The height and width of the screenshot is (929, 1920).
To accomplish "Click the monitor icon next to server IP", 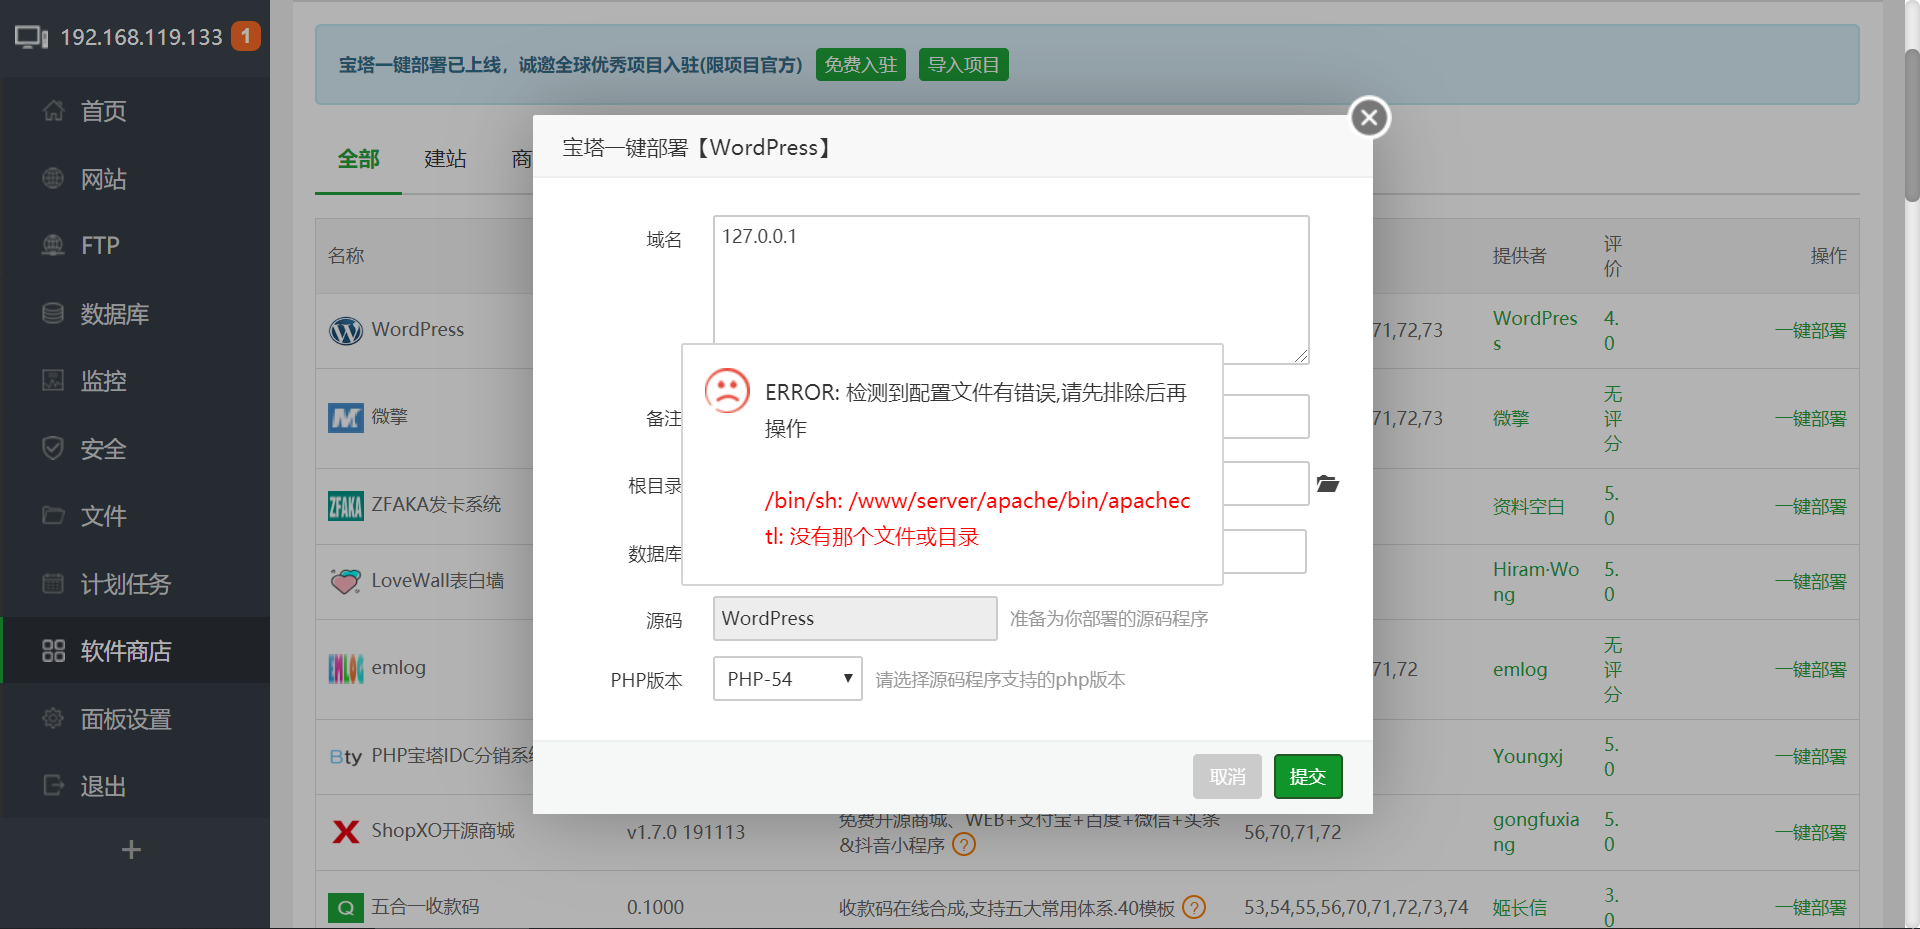I will [x=32, y=38].
